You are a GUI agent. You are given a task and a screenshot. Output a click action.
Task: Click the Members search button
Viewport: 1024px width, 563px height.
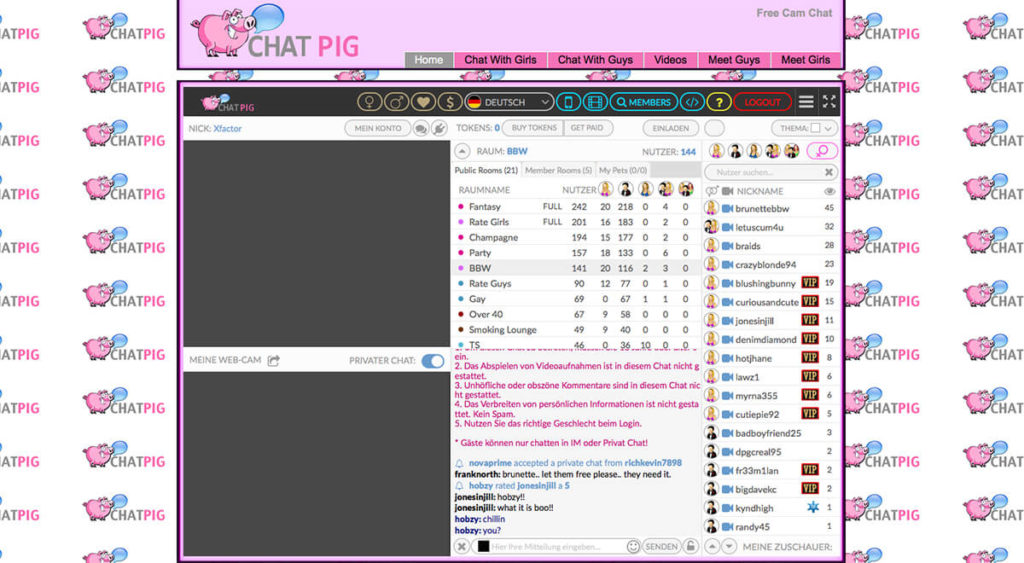644,102
